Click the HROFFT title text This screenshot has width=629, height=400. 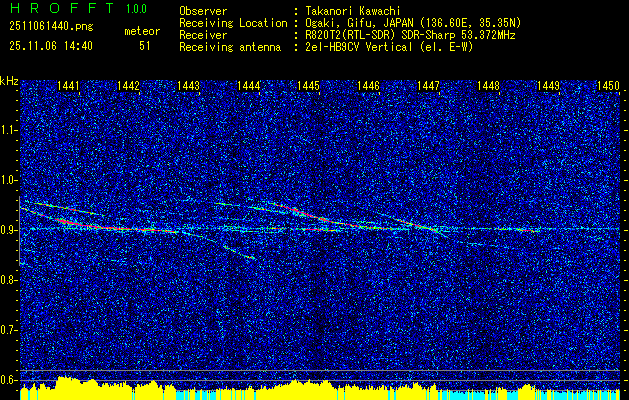pos(62,8)
